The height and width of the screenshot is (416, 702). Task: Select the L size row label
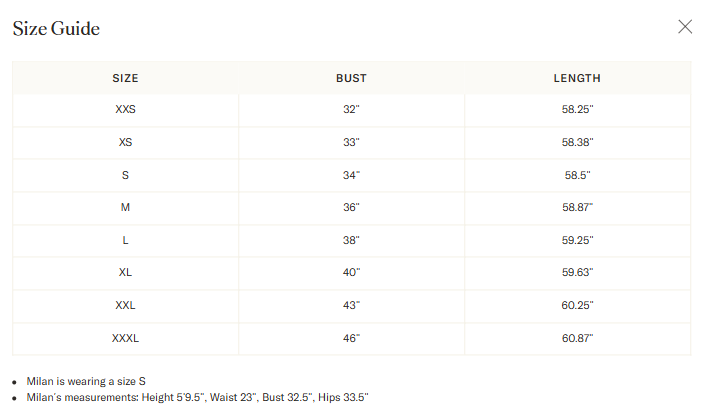coord(125,240)
